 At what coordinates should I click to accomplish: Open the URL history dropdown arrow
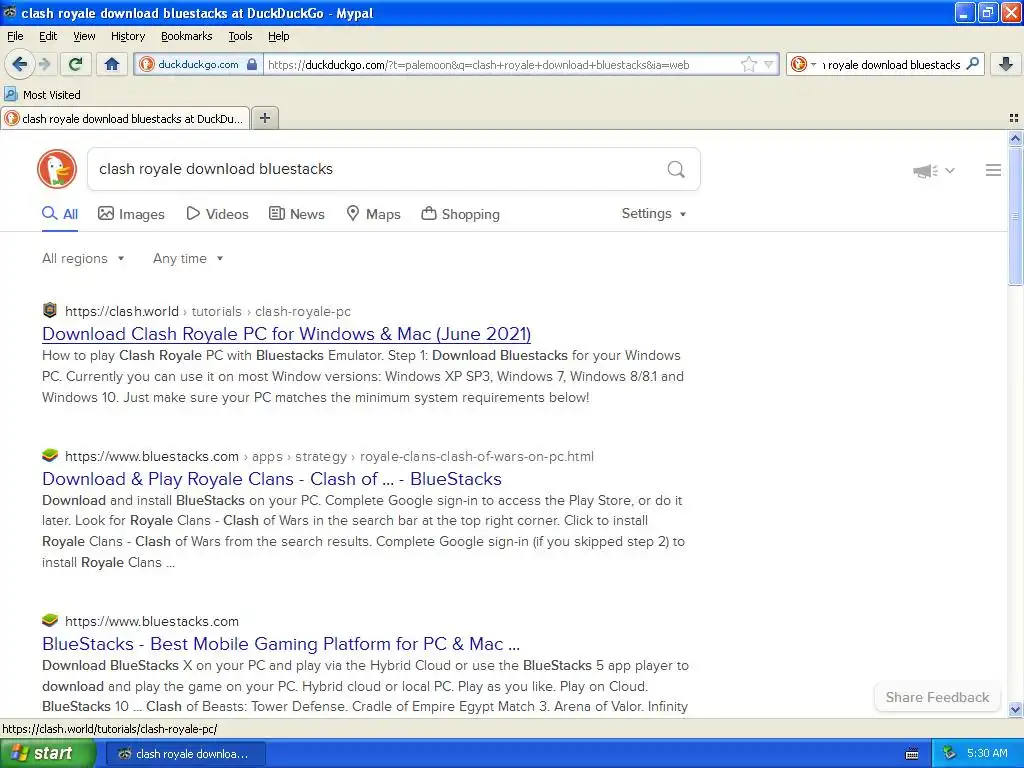[769, 64]
